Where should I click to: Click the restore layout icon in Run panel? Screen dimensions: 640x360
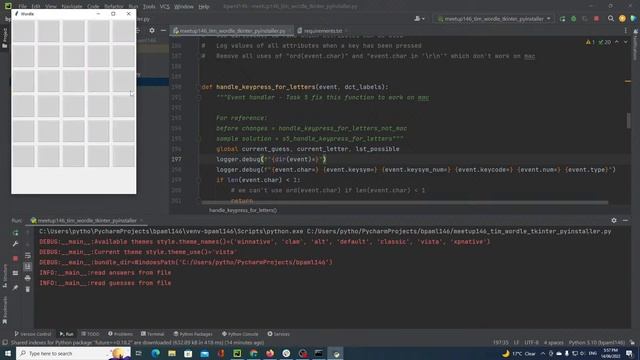coord(16,273)
